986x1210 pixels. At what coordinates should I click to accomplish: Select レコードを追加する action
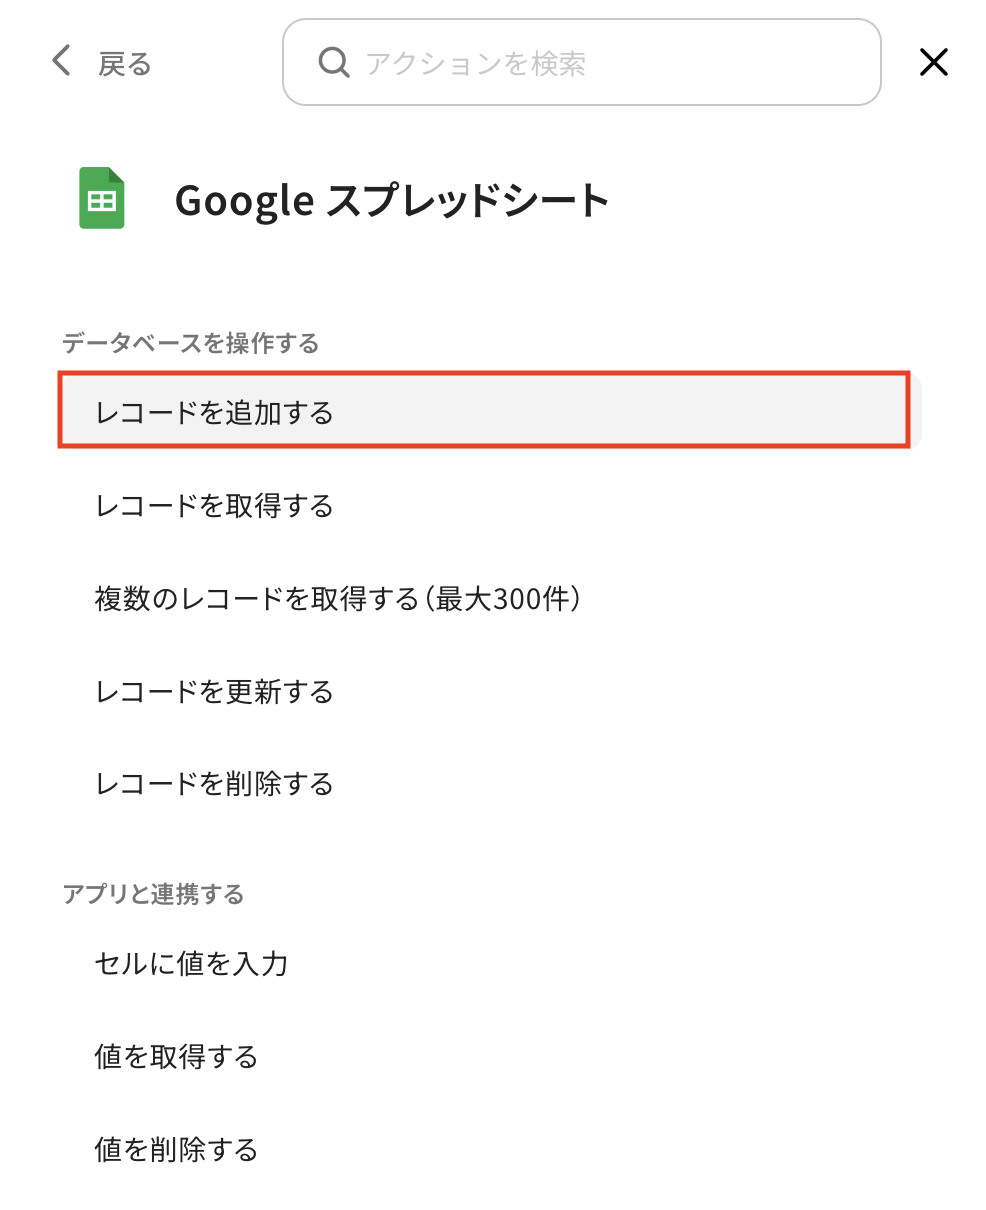(x=214, y=412)
